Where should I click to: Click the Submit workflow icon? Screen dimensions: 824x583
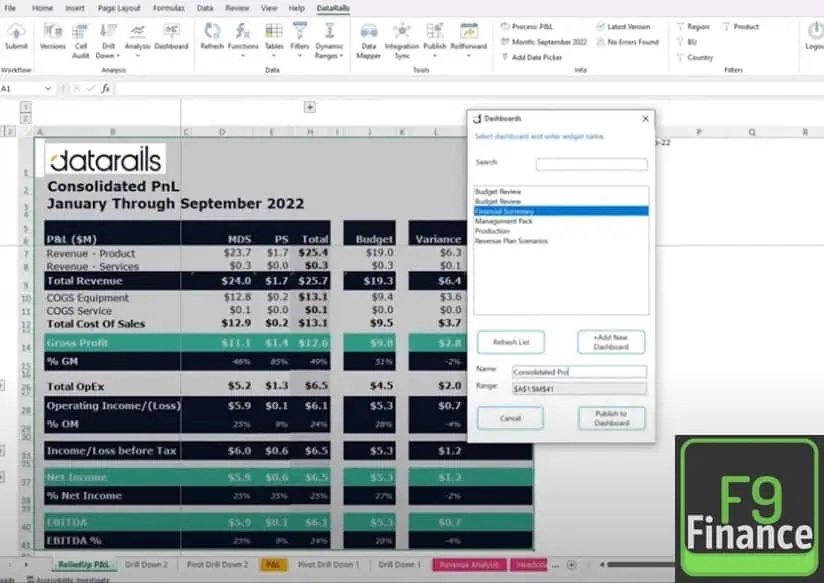pos(15,35)
